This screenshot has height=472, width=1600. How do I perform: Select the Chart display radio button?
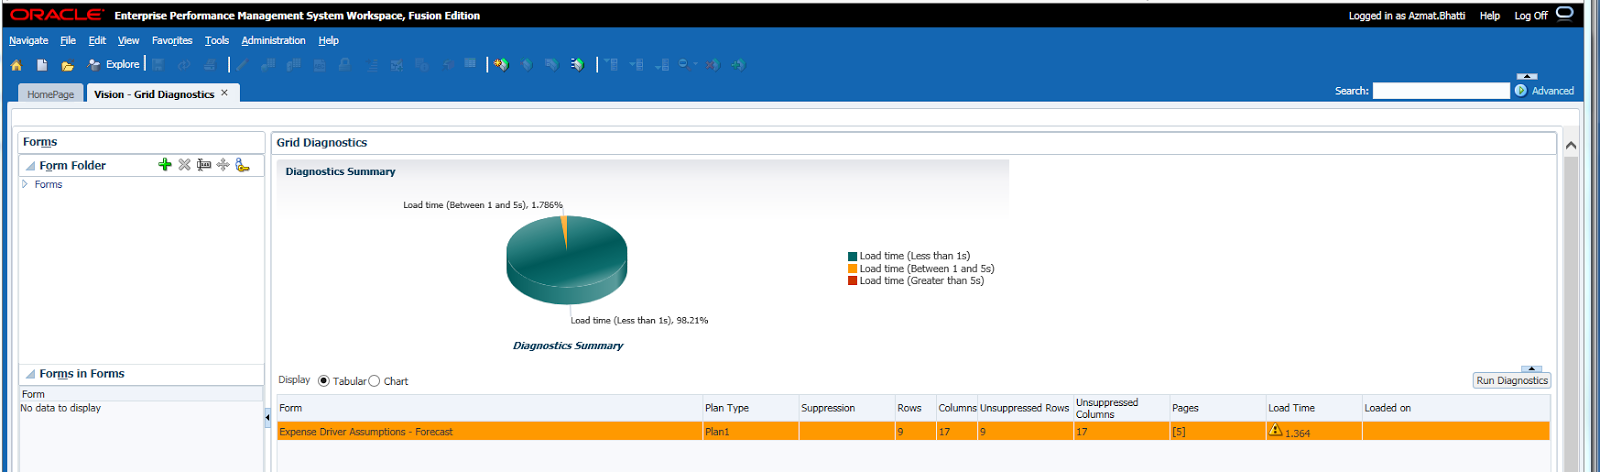click(374, 381)
